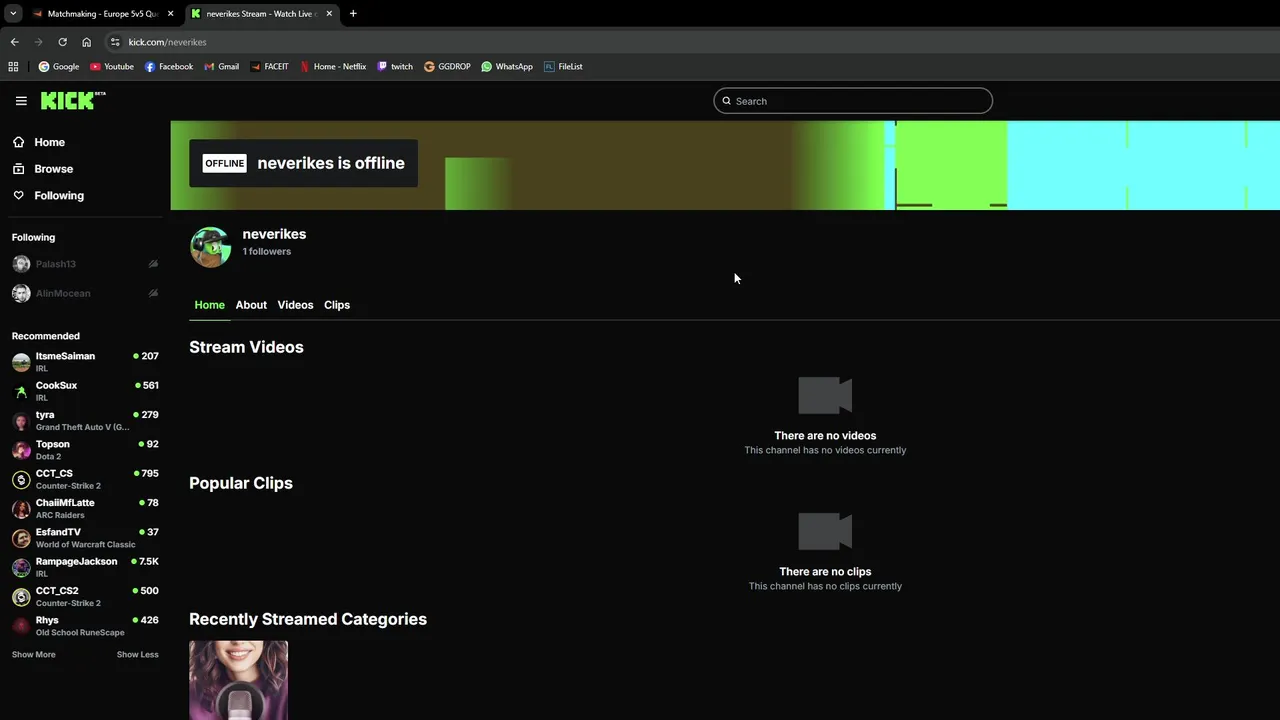Click the site info icon in address bar
The height and width of the screenshot is (720, 1280).
click(x=115, y=42)
